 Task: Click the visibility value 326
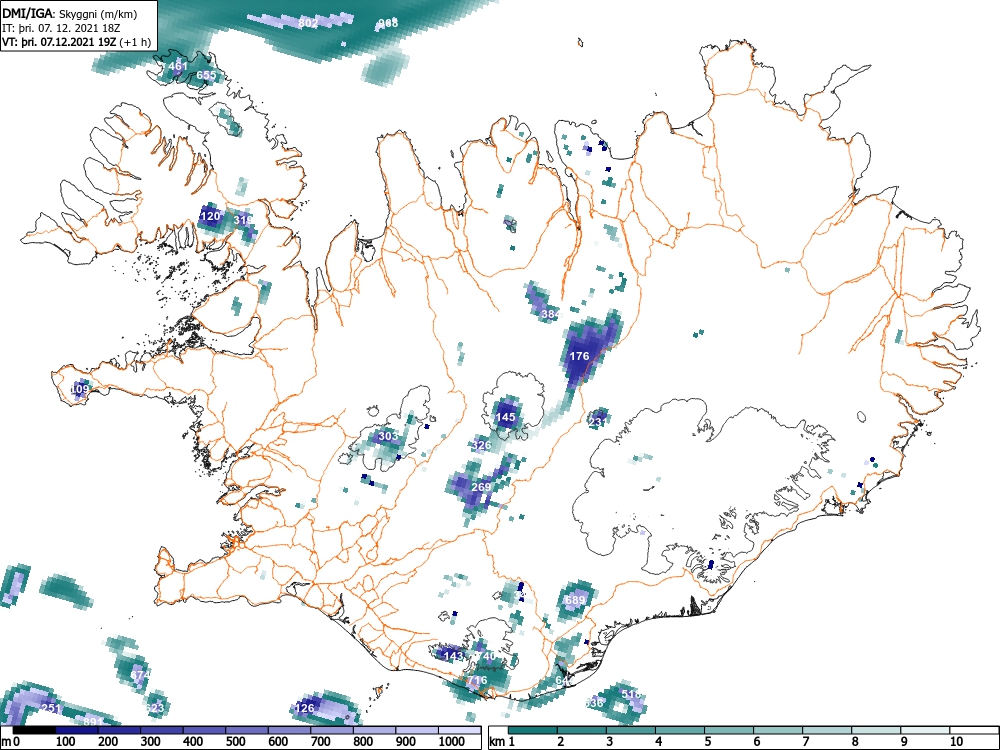[x=482, y=445]
